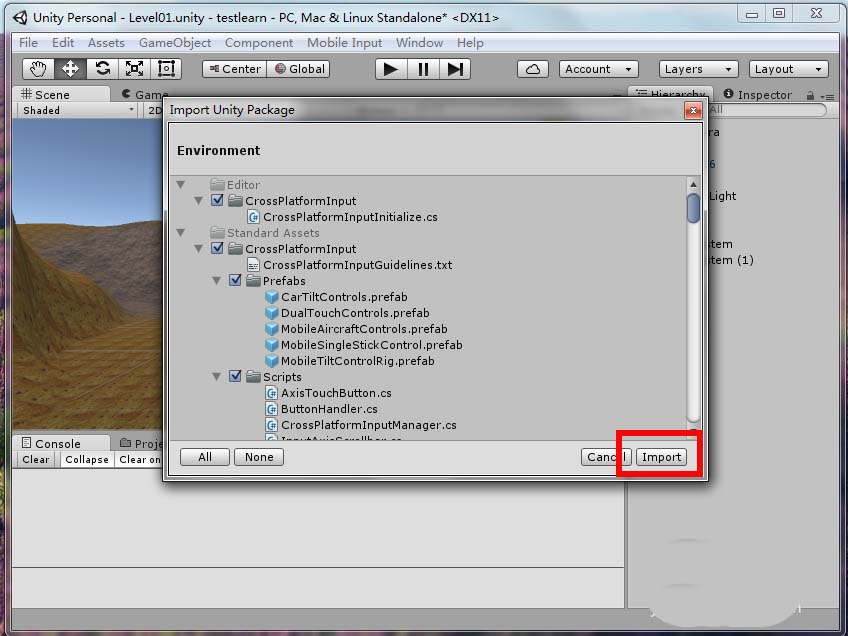Toggle 2D view in Scene toolbar
The height and width of the screenshot is (636, 848).
coord(155,110)
